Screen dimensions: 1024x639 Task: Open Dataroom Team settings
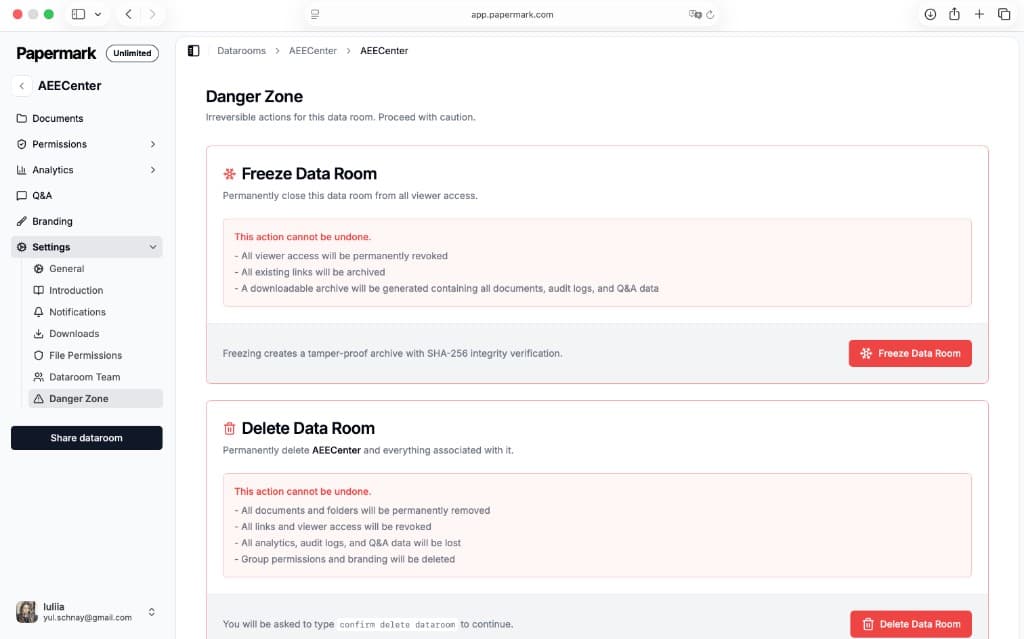click(x=95, y=377)
